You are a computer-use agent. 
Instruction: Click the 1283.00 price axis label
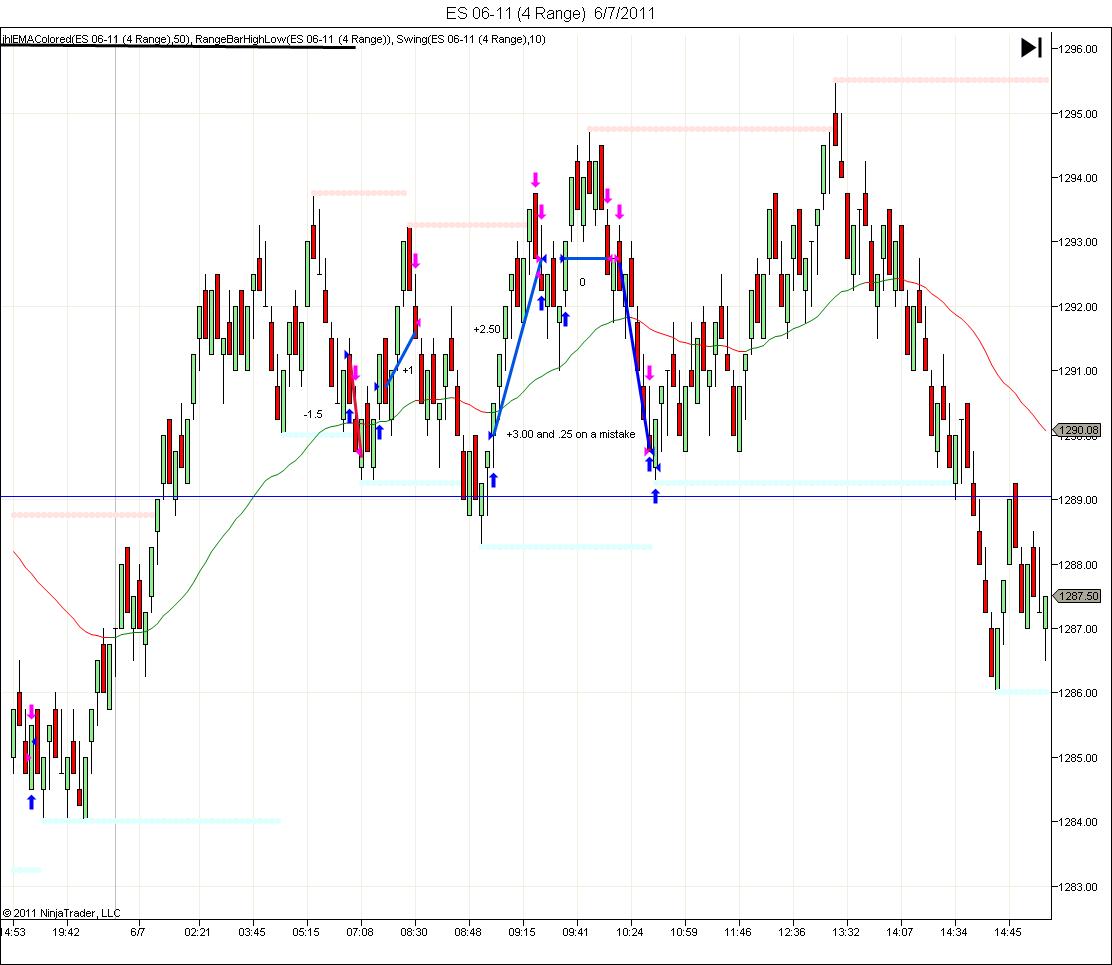point(1078,887)
